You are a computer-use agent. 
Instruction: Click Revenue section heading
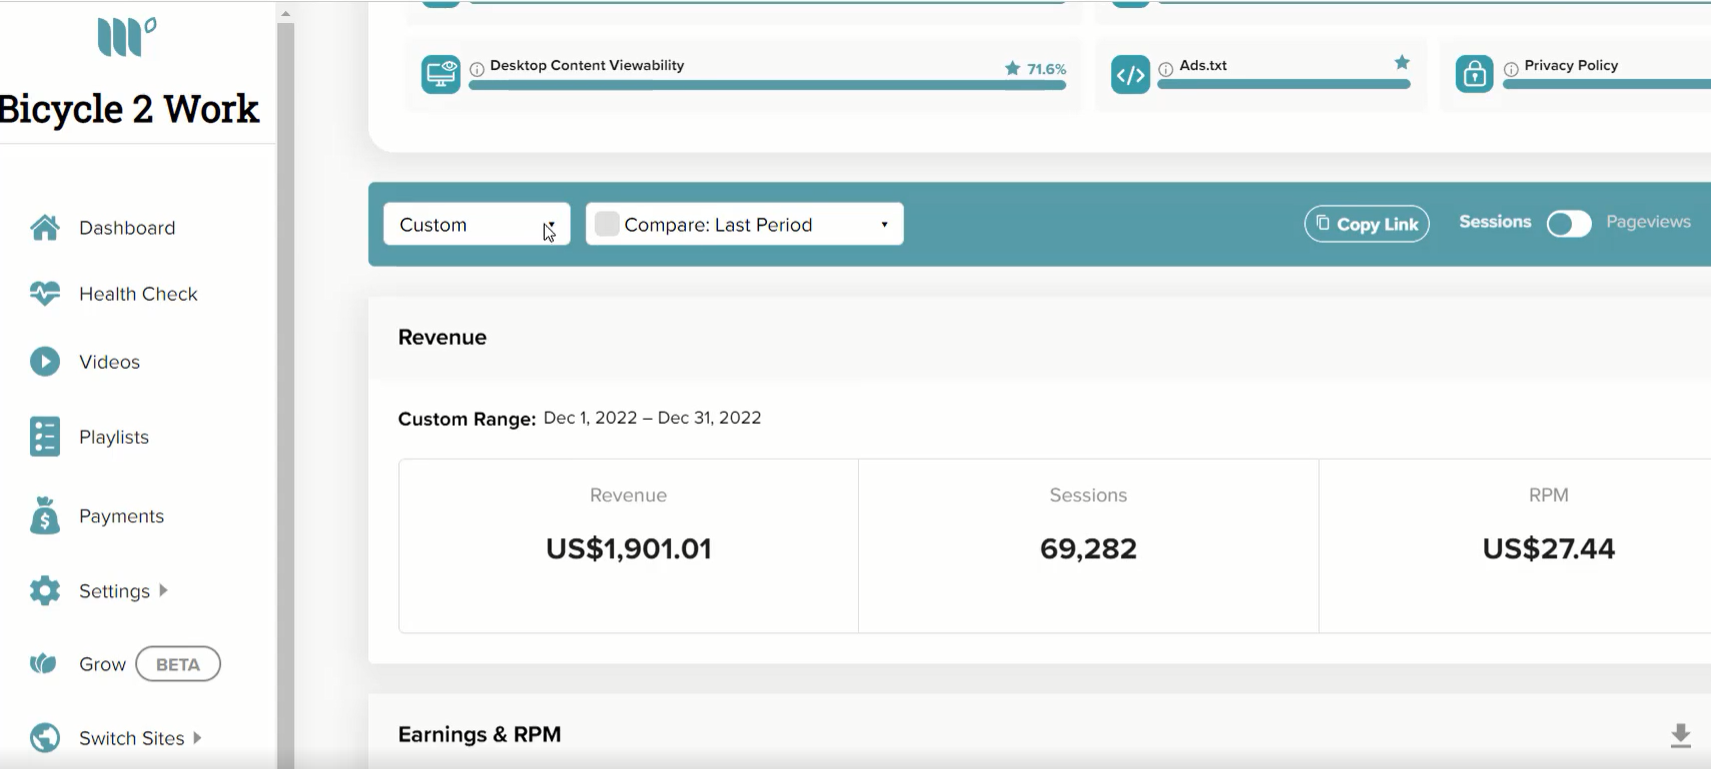pos(442,337)
